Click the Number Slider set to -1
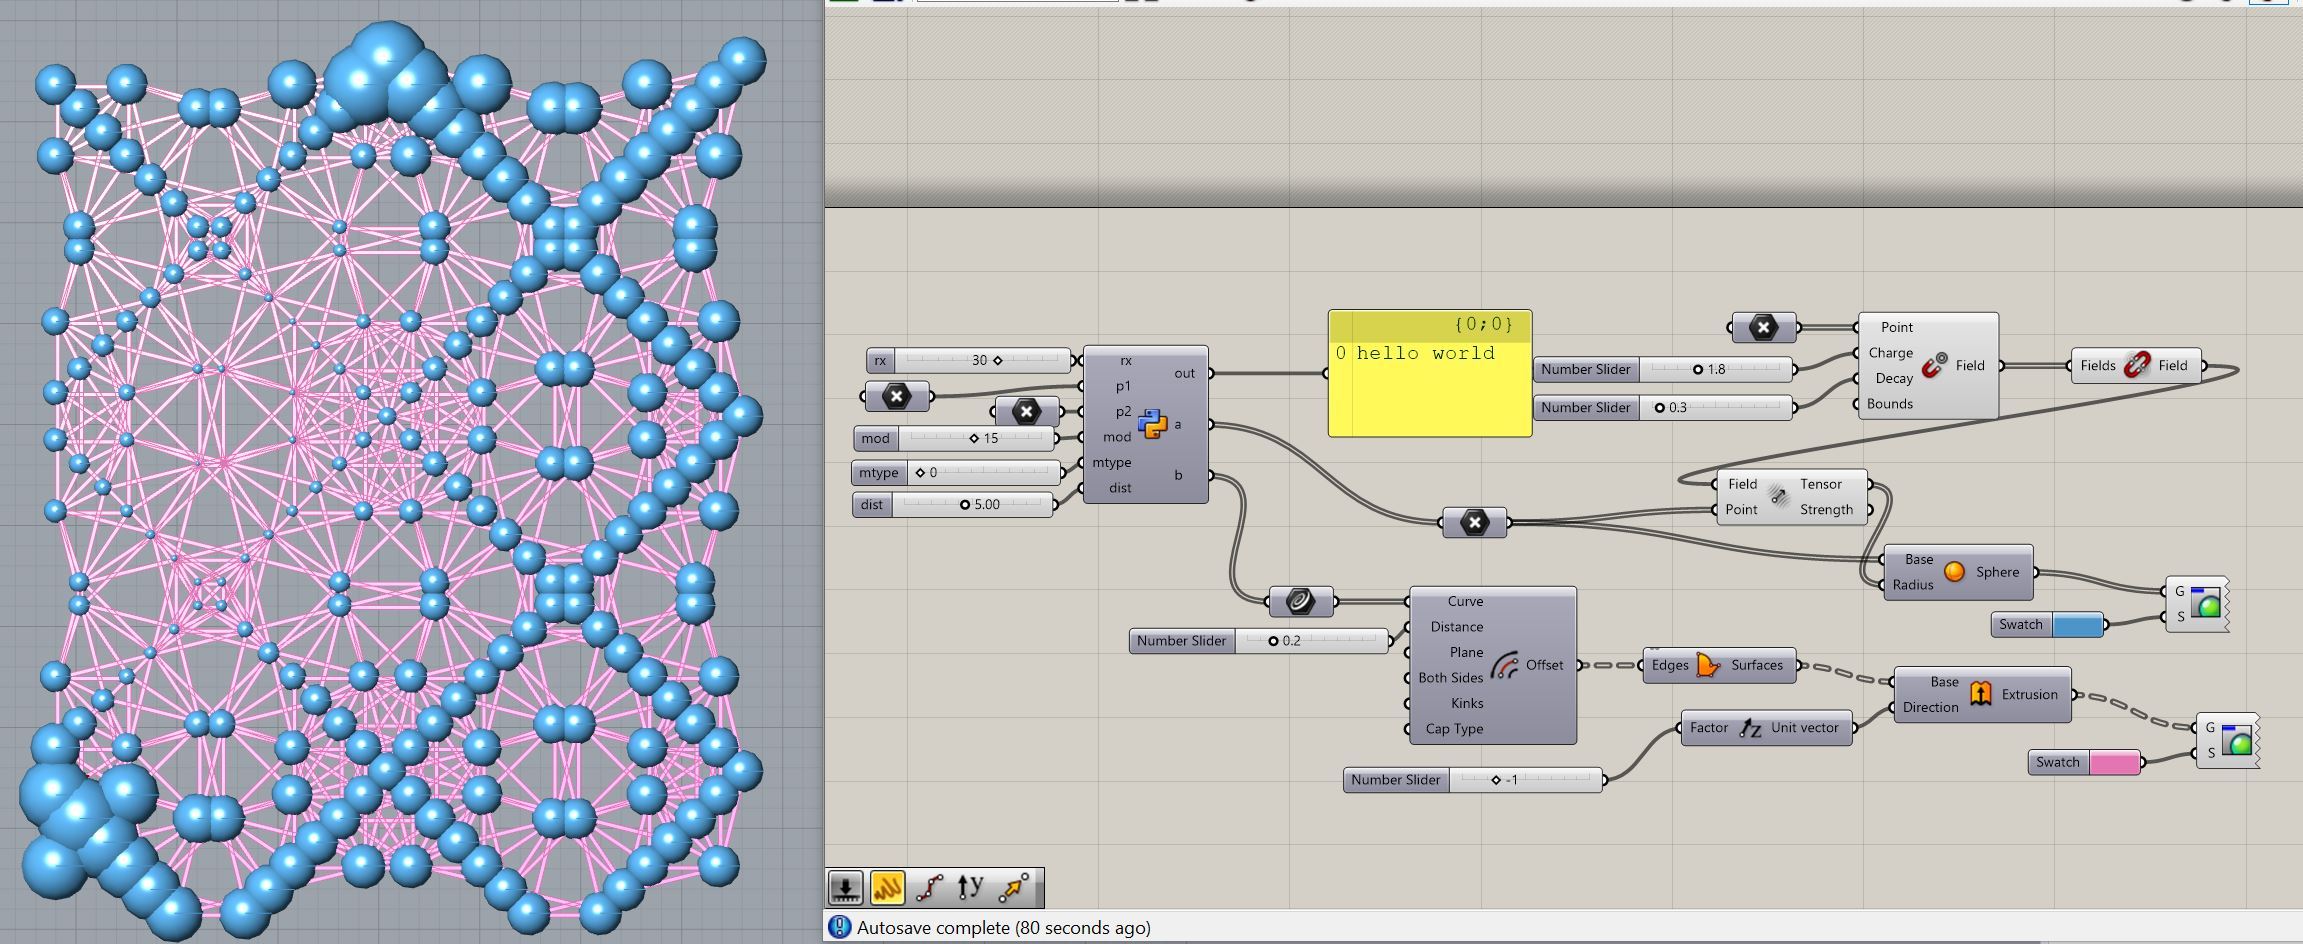 [x=1473, y=779]
